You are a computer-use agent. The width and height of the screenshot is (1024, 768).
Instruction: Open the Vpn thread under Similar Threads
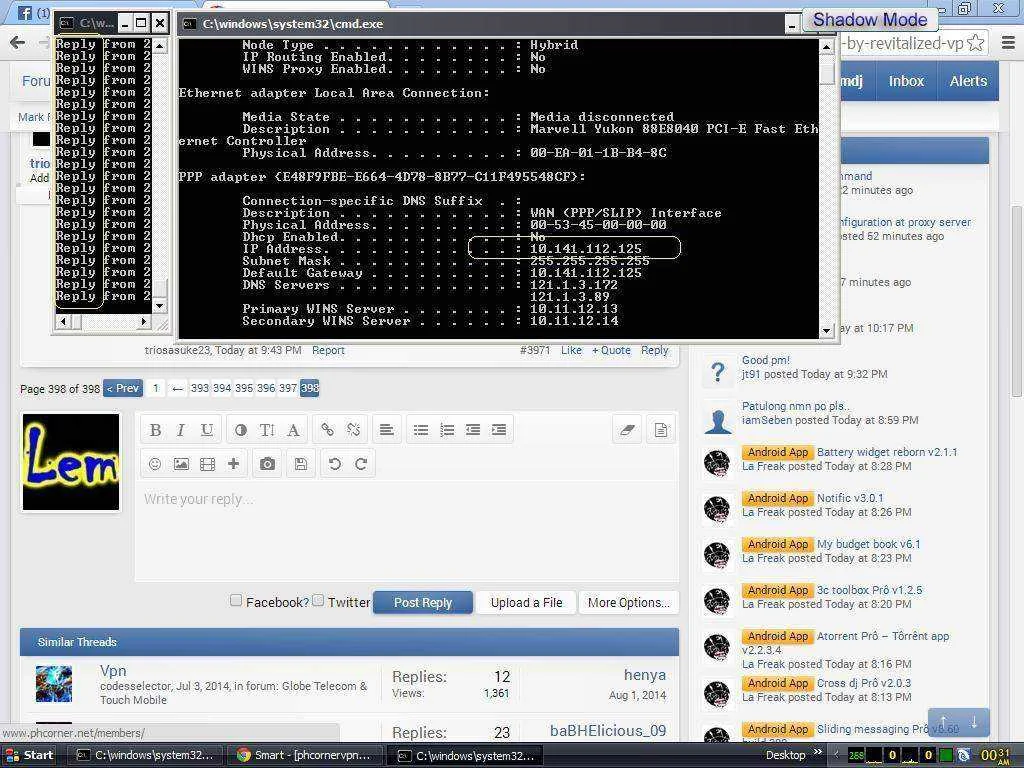tap(113, 671)
